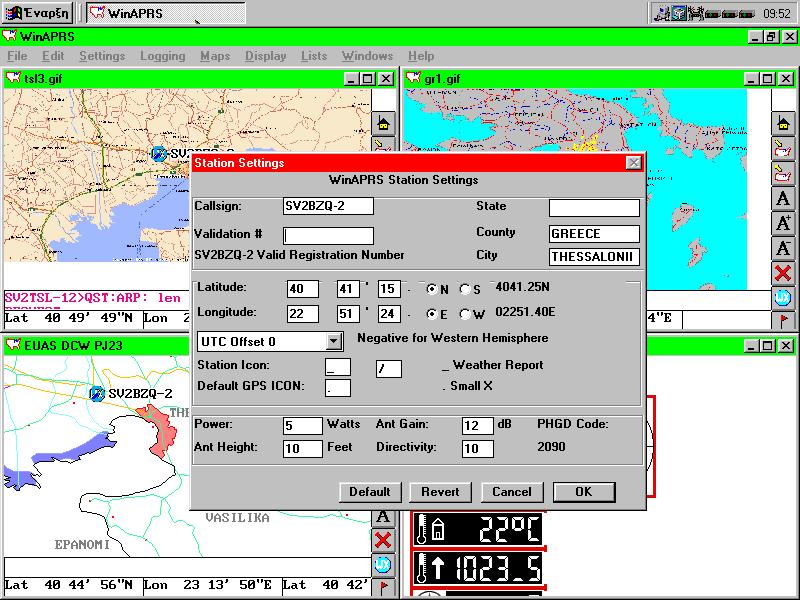Image resolution: width=800 pixels, height=600 pixels.
Task: Open the Display menu
Action: click(x=265, y=56)
